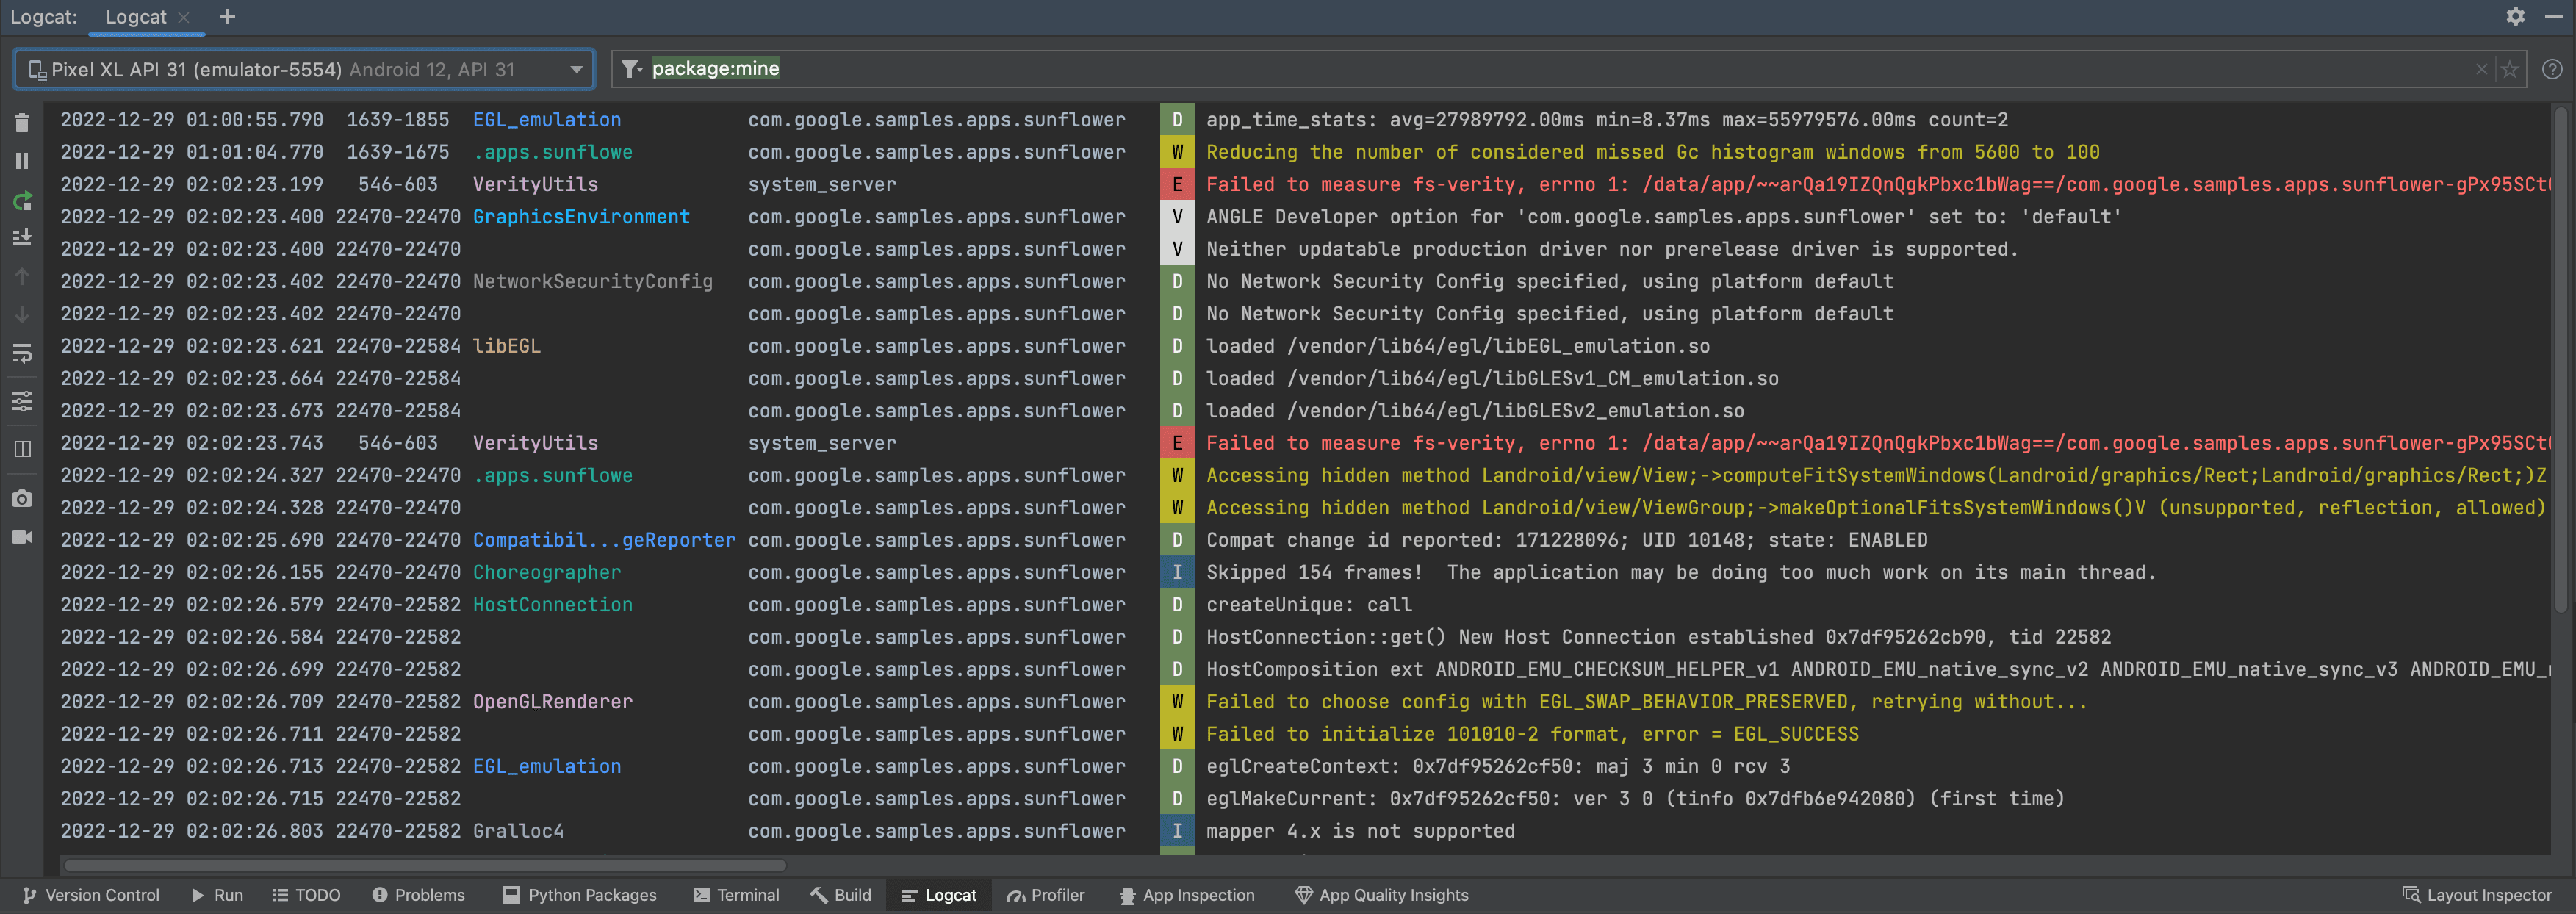Open Python Packages tool window
Viewport: 2576px width, 914px height.
pyautogui.click(x=580, y=895)
